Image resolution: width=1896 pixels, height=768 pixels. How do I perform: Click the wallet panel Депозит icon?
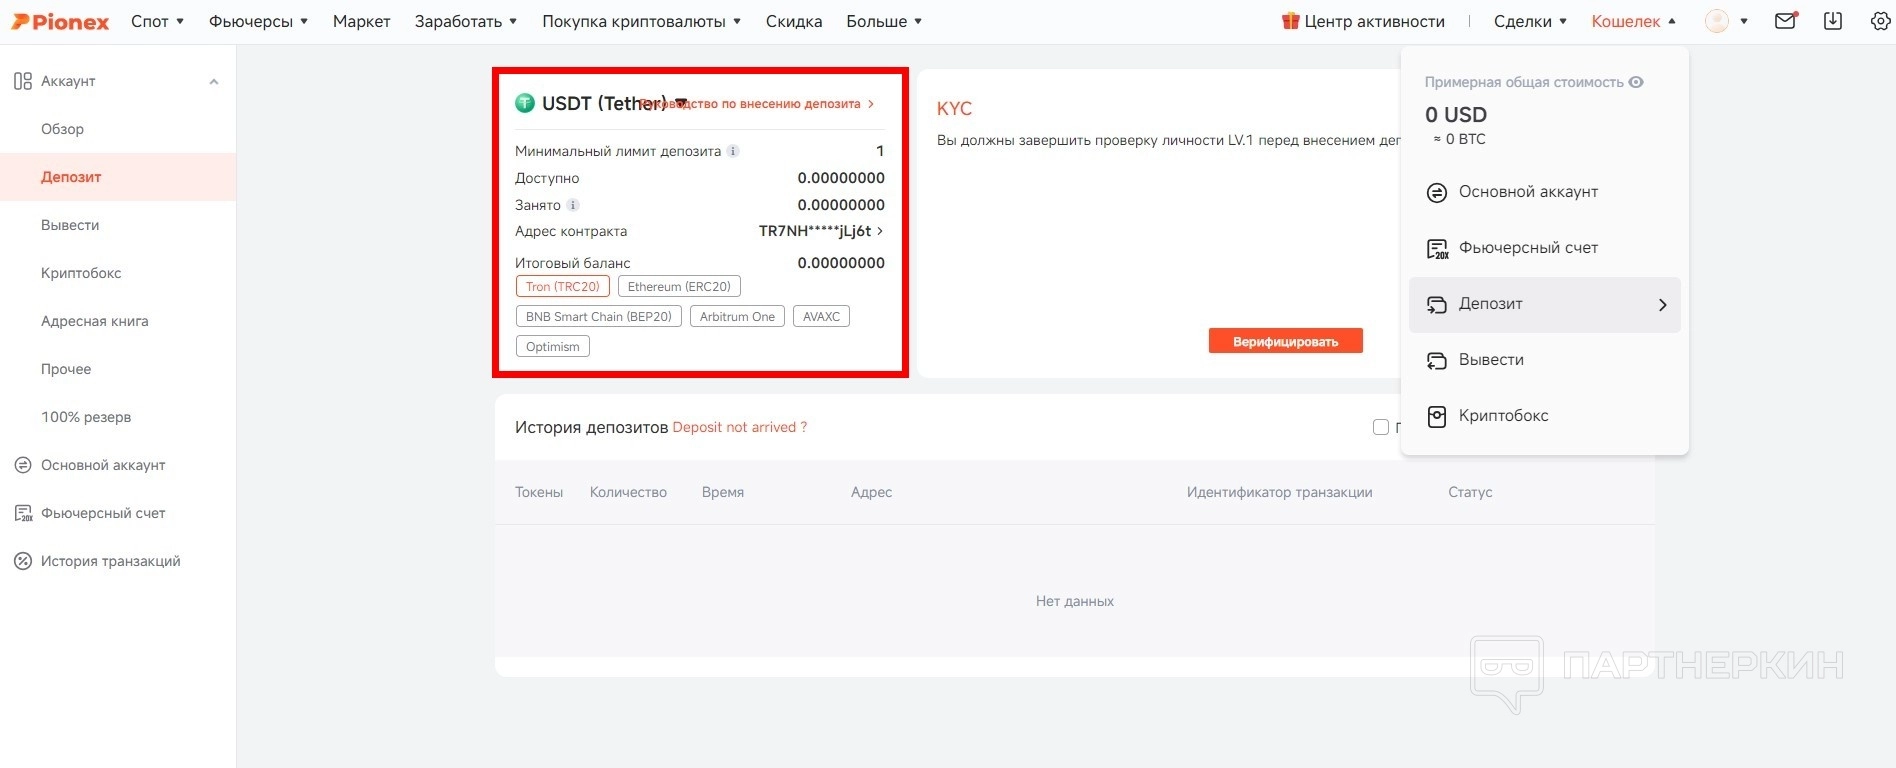(1437, 305)
